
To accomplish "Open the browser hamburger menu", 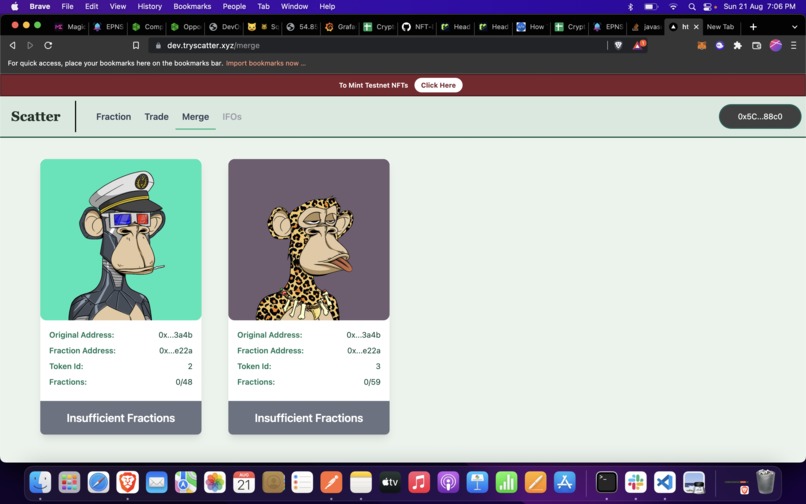I will click(794, 45).
